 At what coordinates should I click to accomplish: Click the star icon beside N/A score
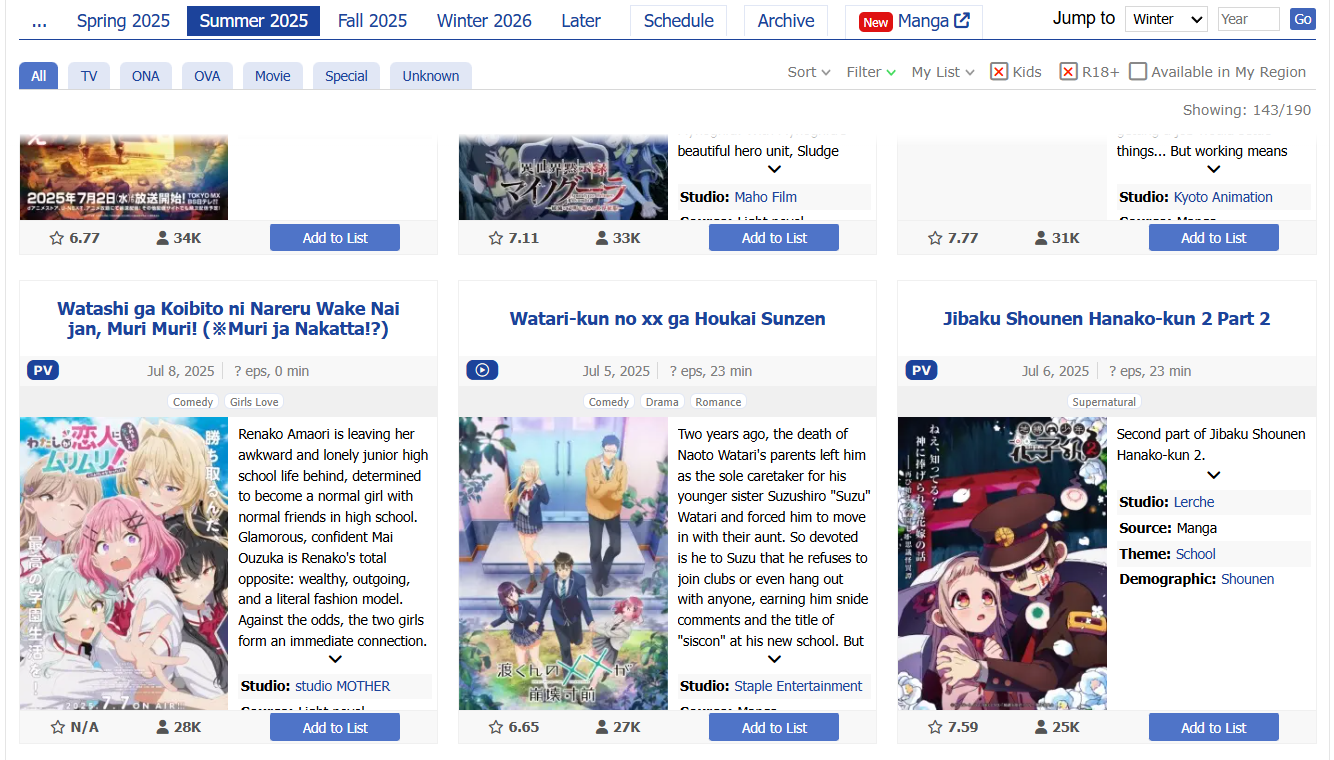click(x=57, y=727)
